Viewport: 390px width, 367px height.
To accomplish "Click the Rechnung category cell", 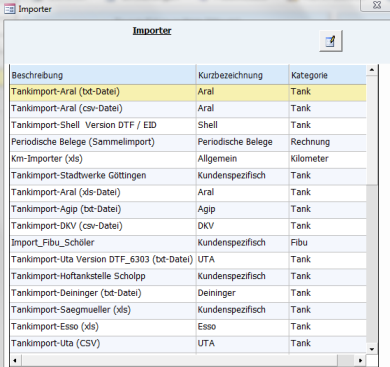I will (x=328, y=142).
